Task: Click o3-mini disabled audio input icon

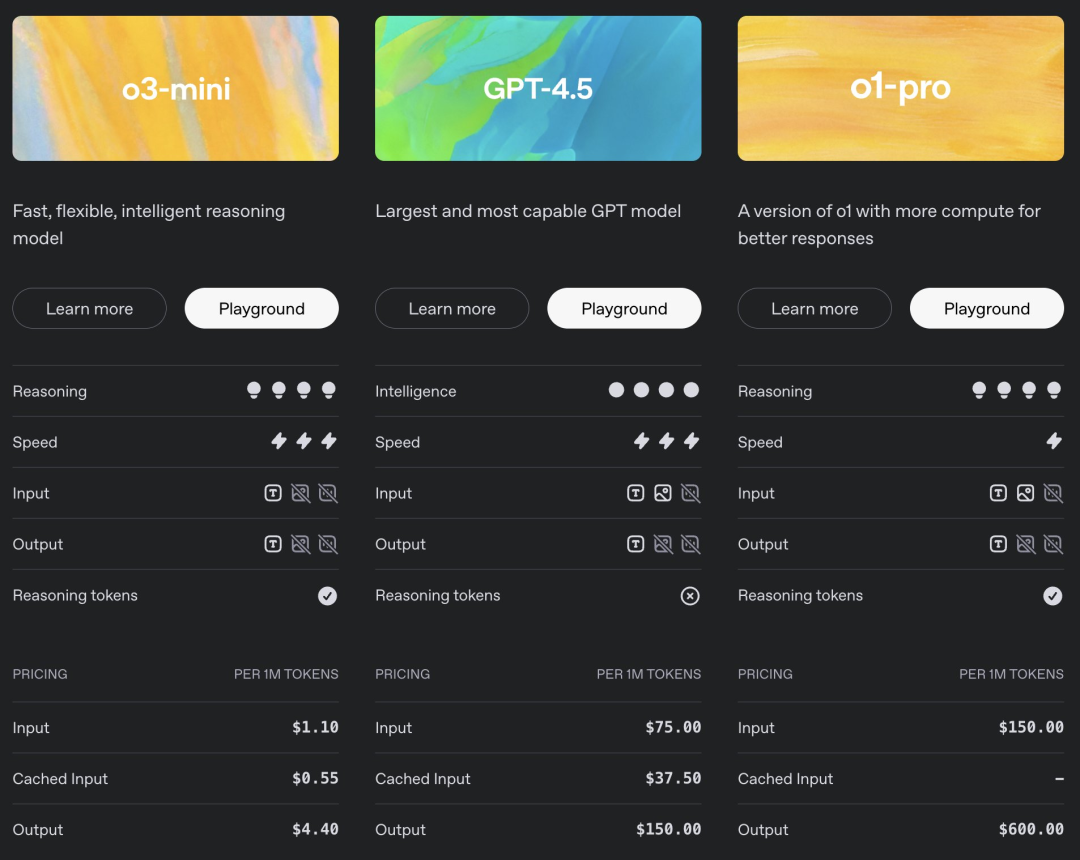Action: 328,493
